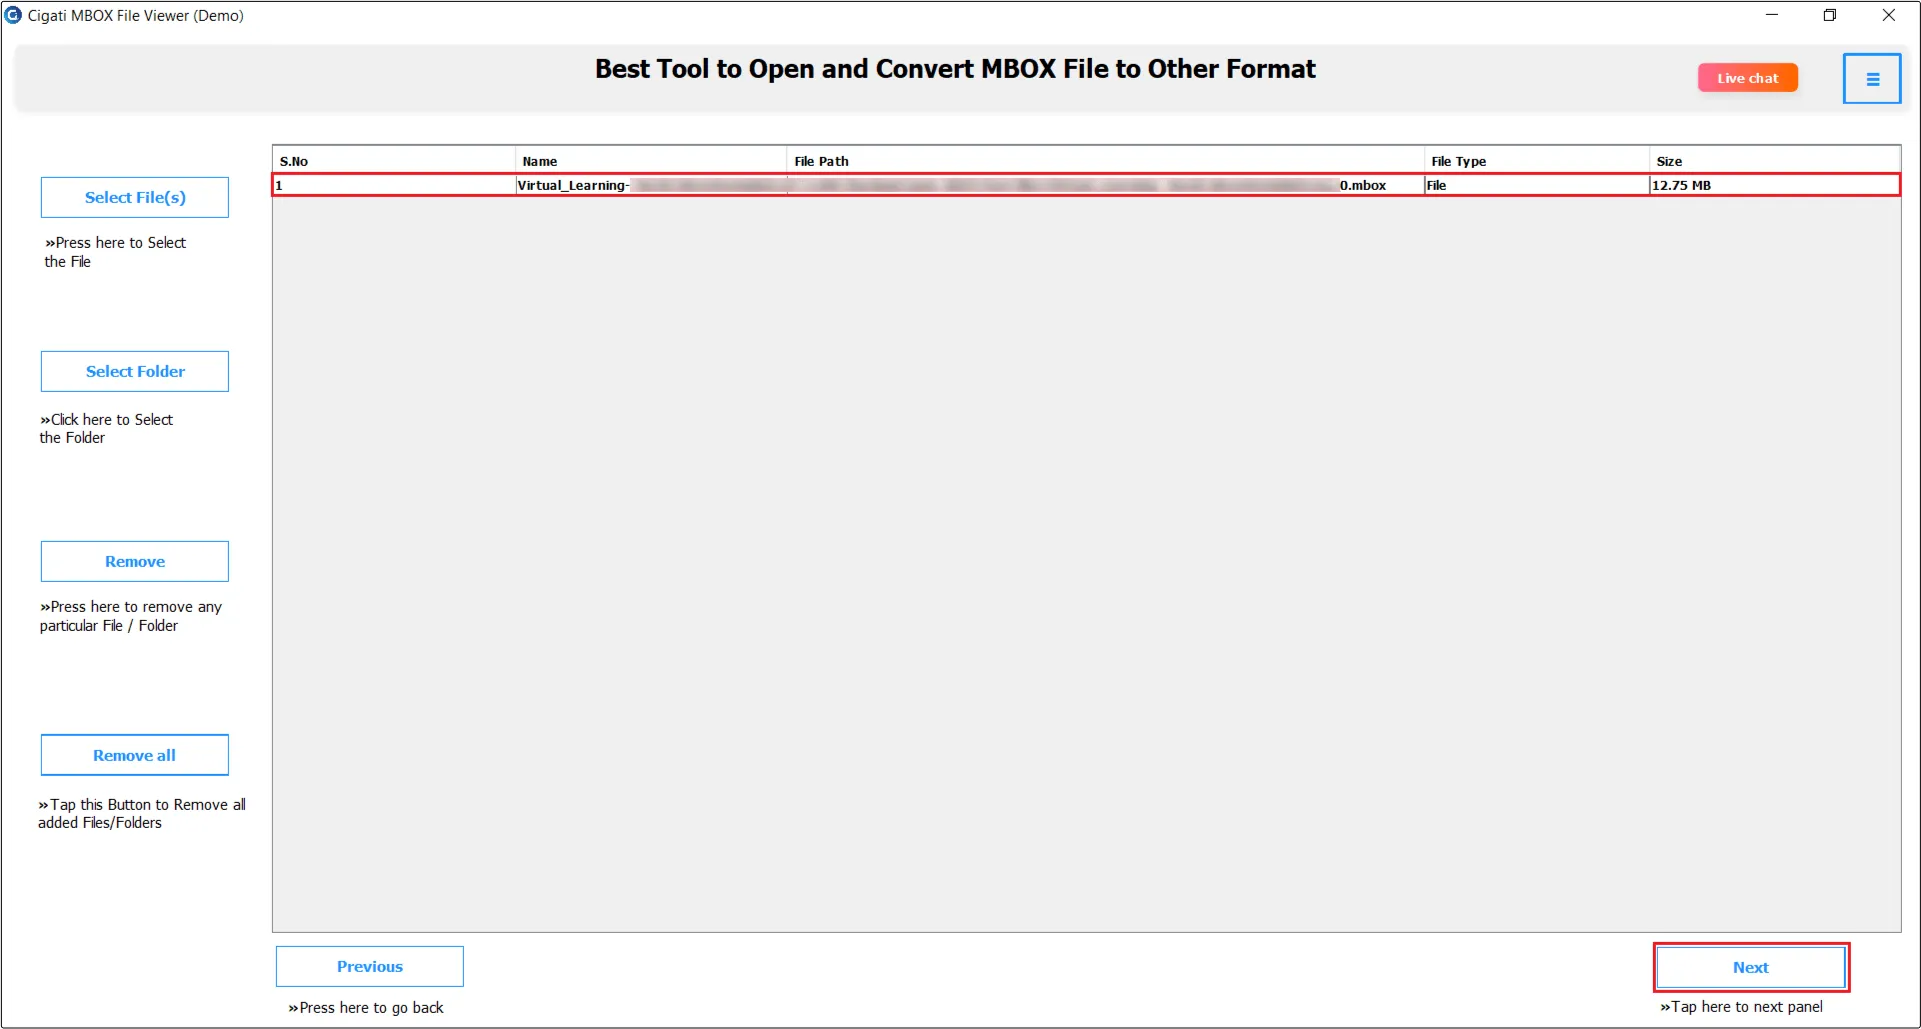Click the Remove all button
The width and height of the screenshot is (1921, 1029).
point(135,755)
